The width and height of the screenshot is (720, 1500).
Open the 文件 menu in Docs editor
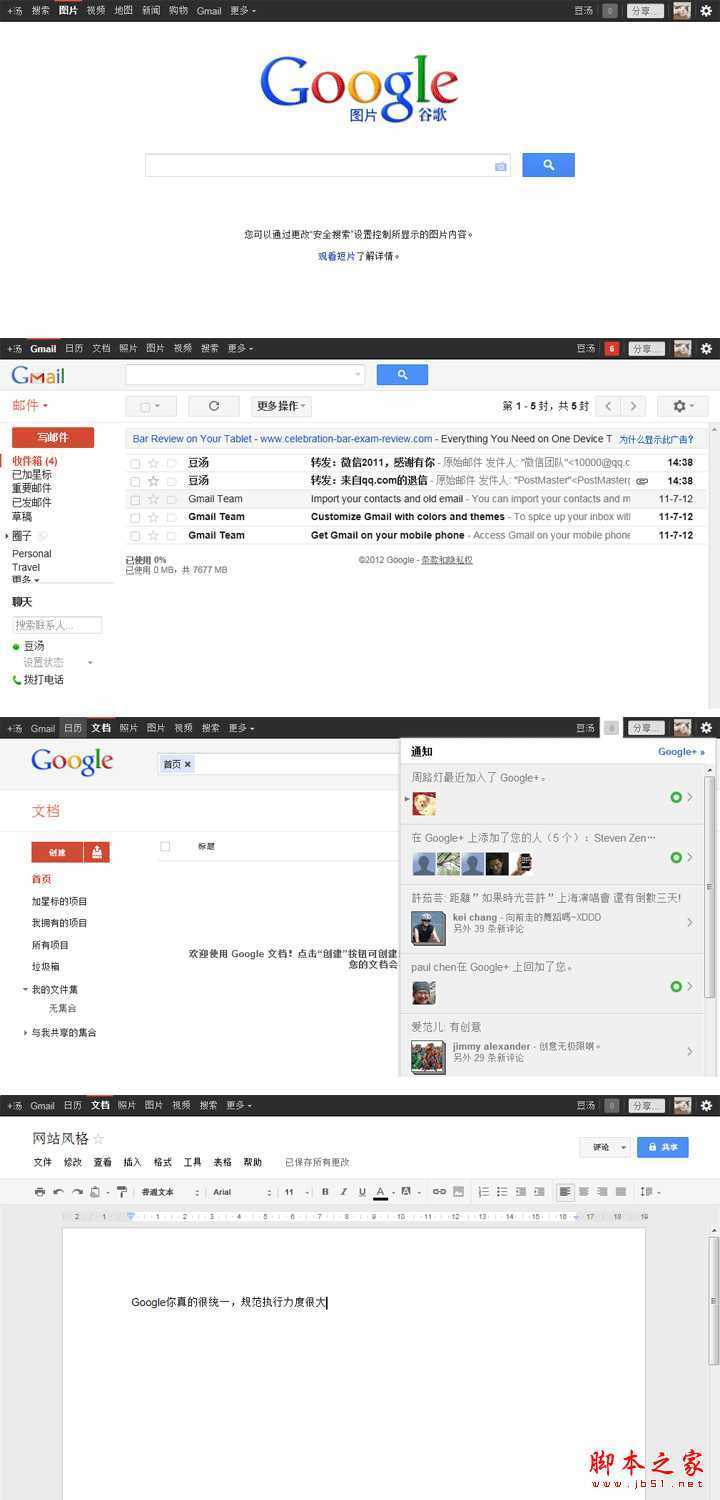point(43,1162)
